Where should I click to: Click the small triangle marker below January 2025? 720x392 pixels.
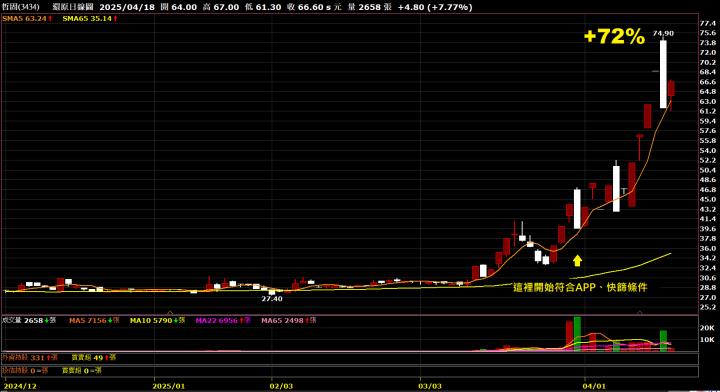point(170,313)
